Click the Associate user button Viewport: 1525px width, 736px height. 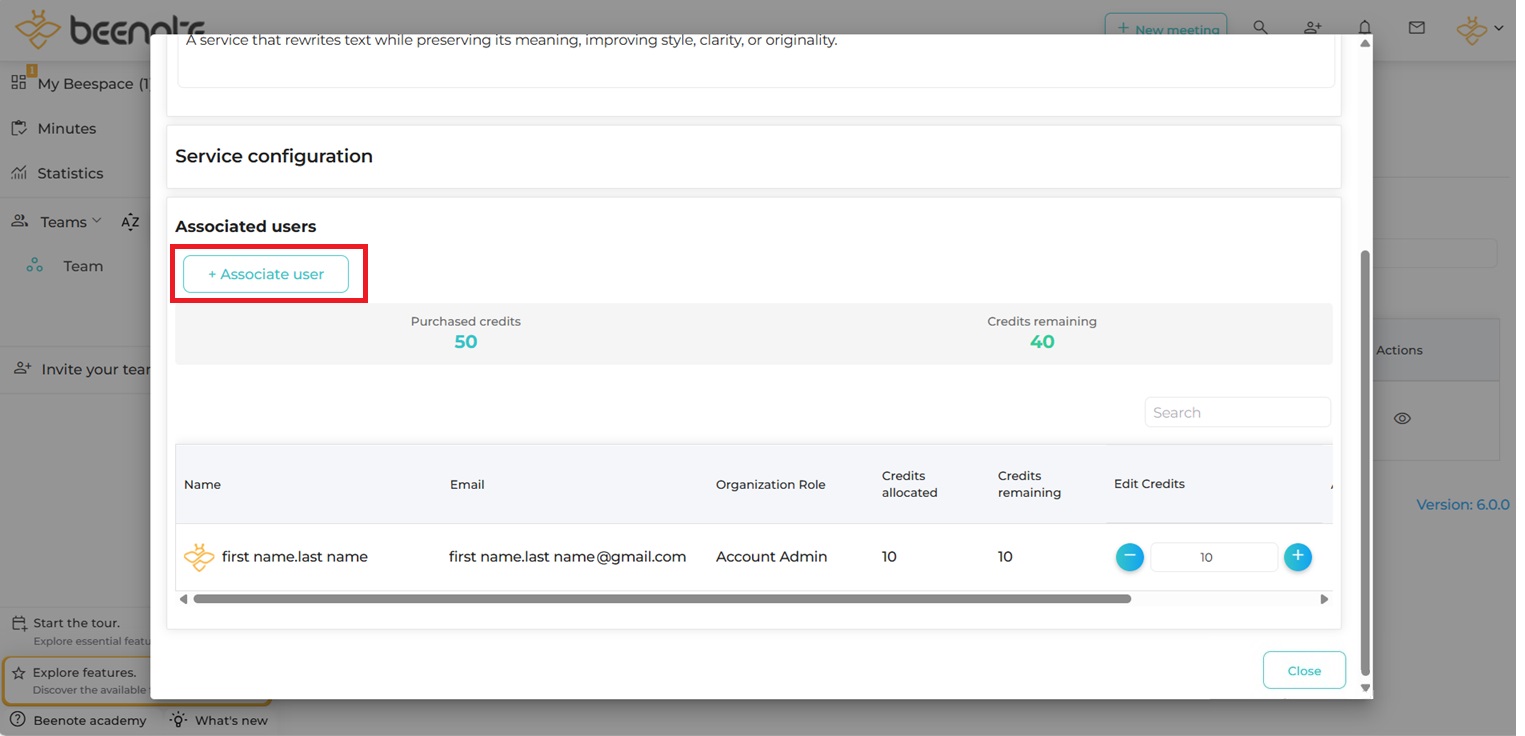[x=266, y=274]
